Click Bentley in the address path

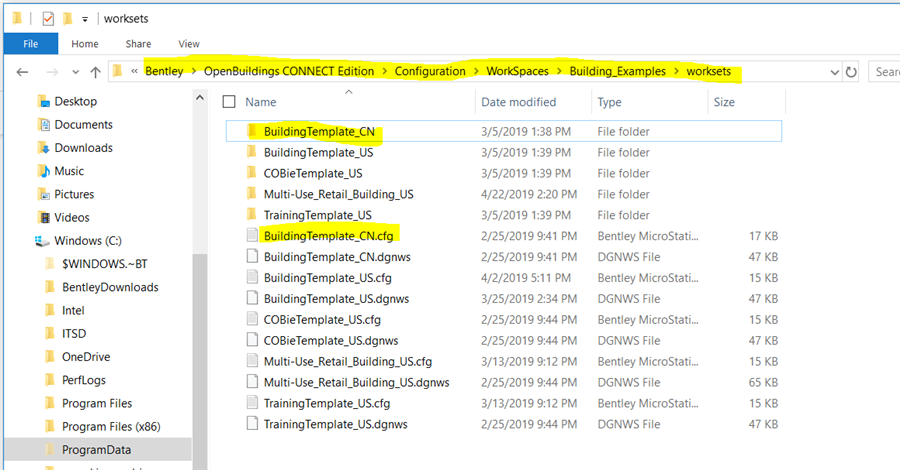[x=164, y=71]
